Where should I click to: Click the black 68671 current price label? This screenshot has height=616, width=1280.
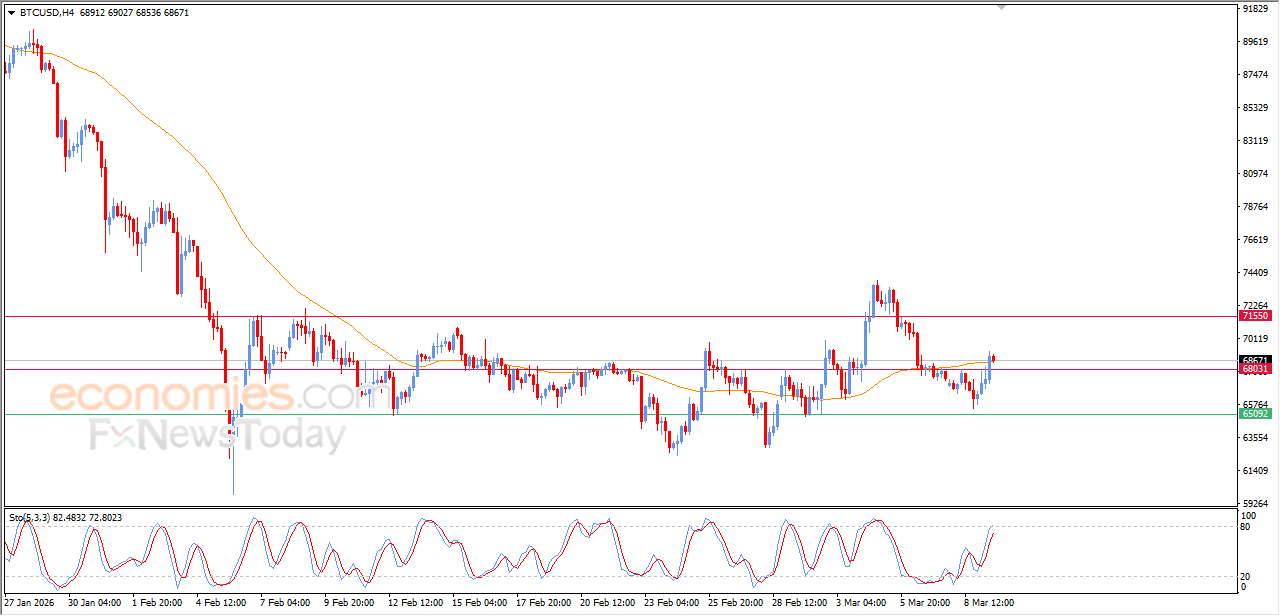1255,360
